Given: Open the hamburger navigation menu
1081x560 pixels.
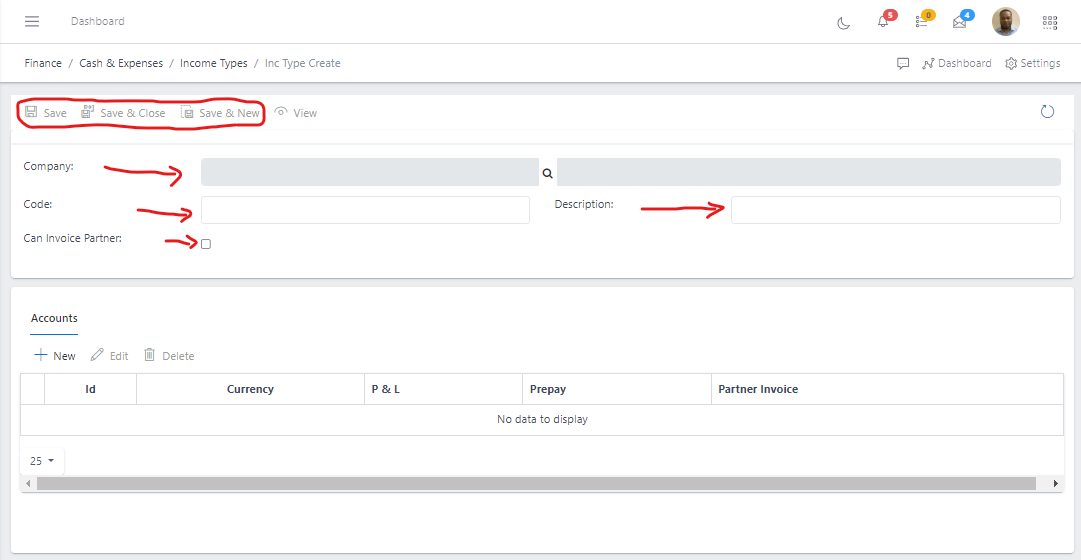Looking at the screenshot, I should 32,21.
